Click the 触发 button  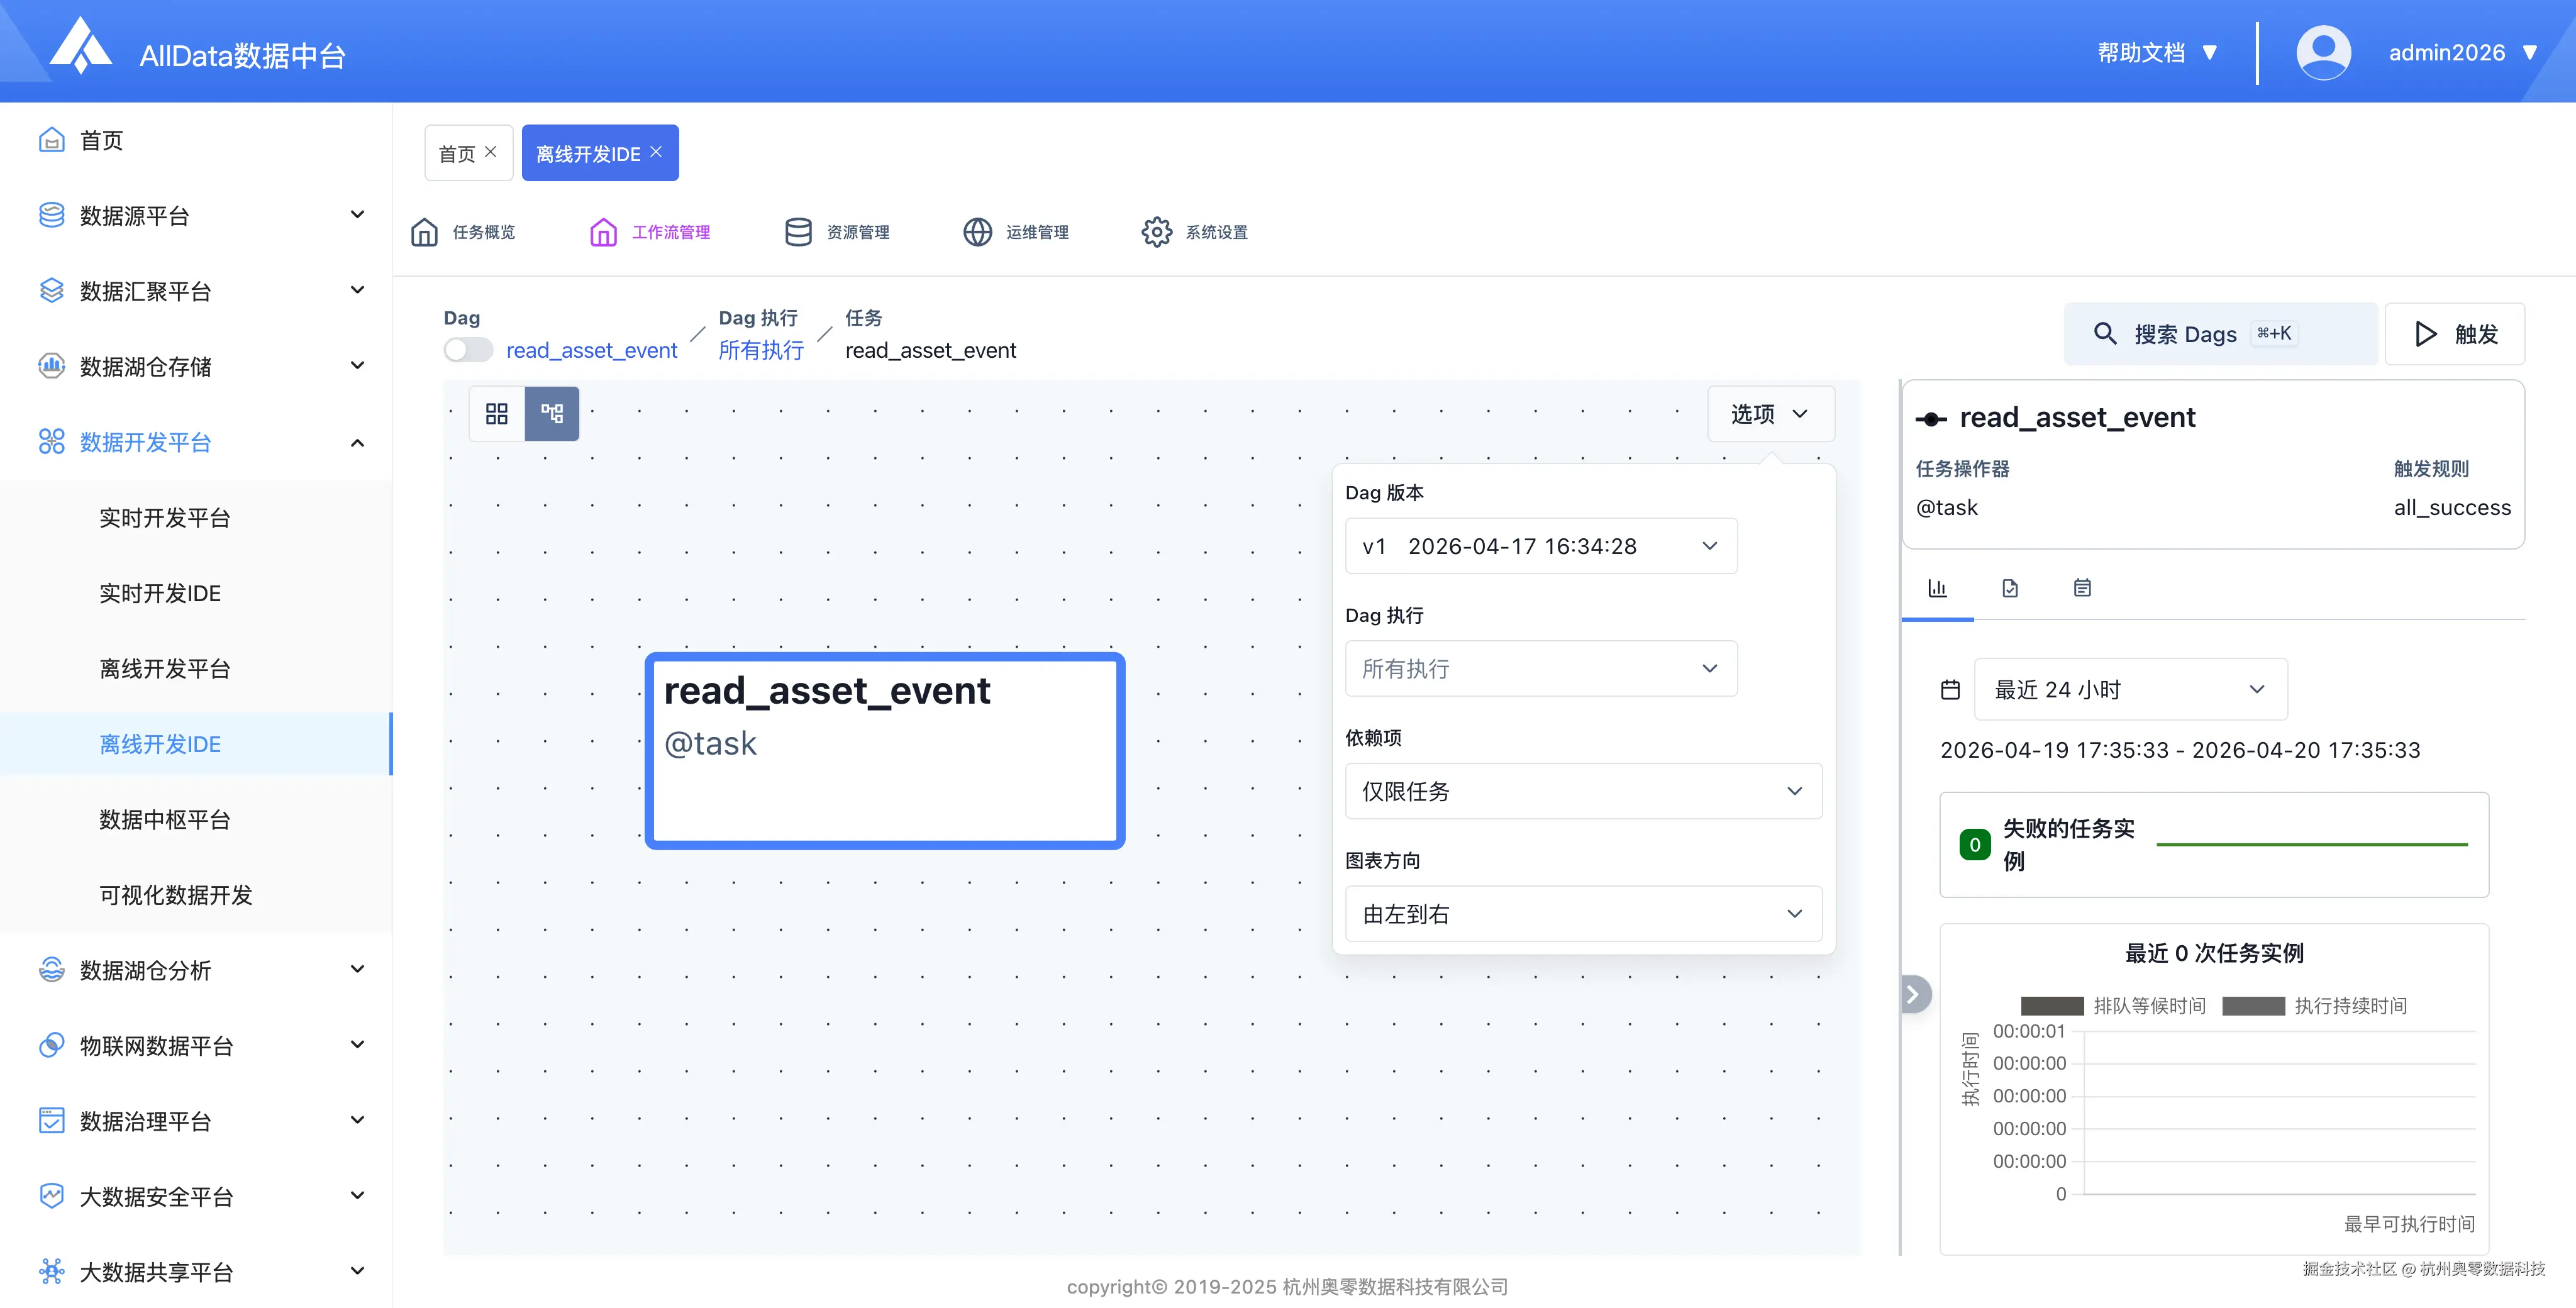2454,334
